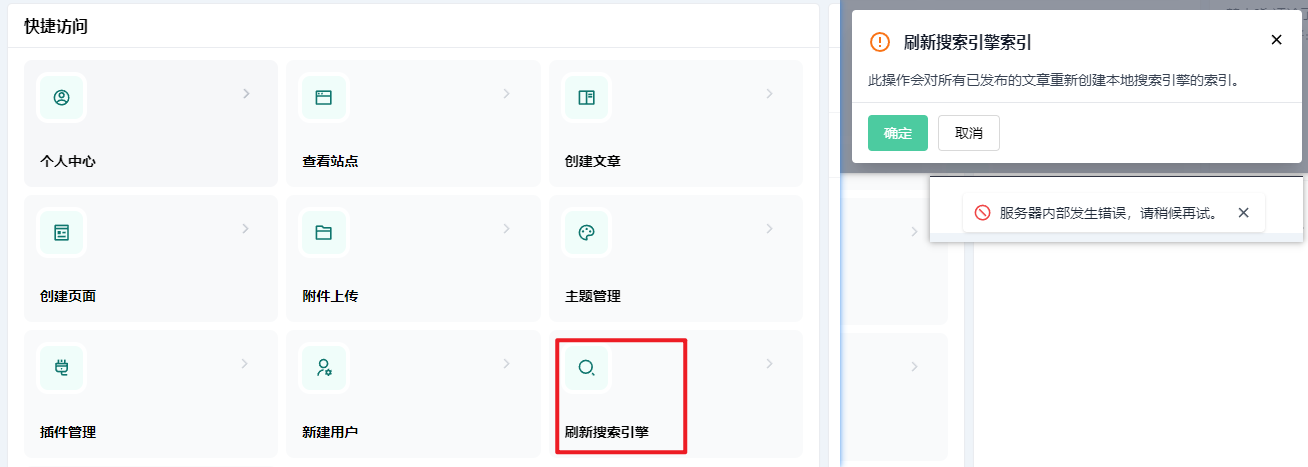Image resolution: width=1308 pixels, height=467 pixels.
Task: Select the 插件管理 card label
Action: (x=68, y=432)
